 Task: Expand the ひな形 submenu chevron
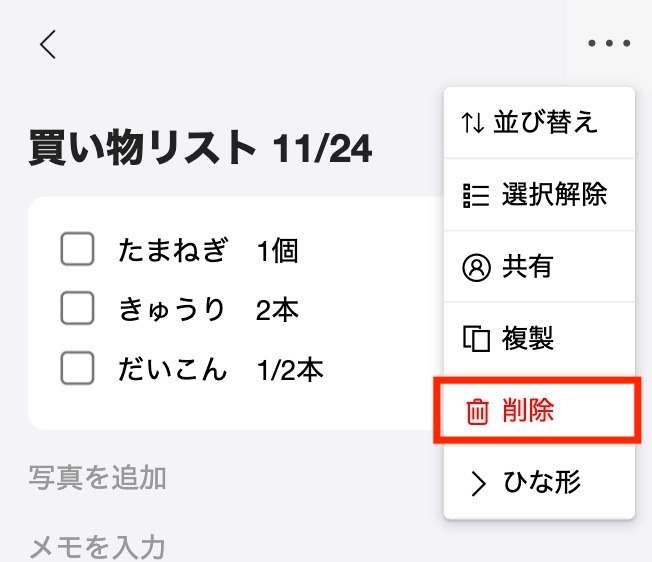pos(478,484)
